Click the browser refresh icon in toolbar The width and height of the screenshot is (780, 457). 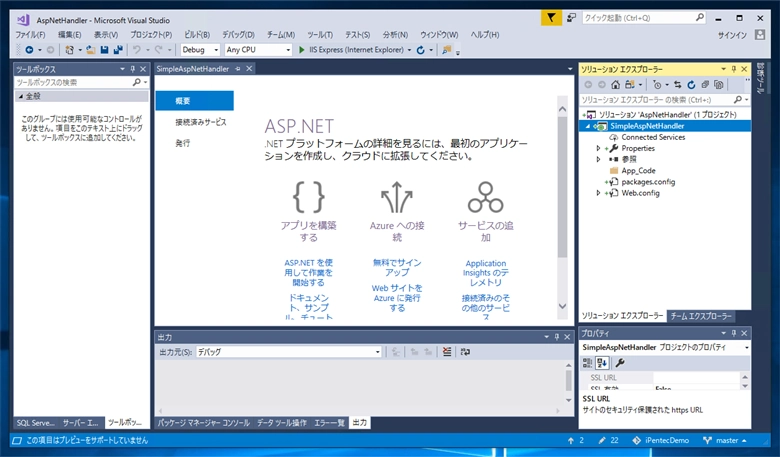pyautogui.click(x=420, y=50)
